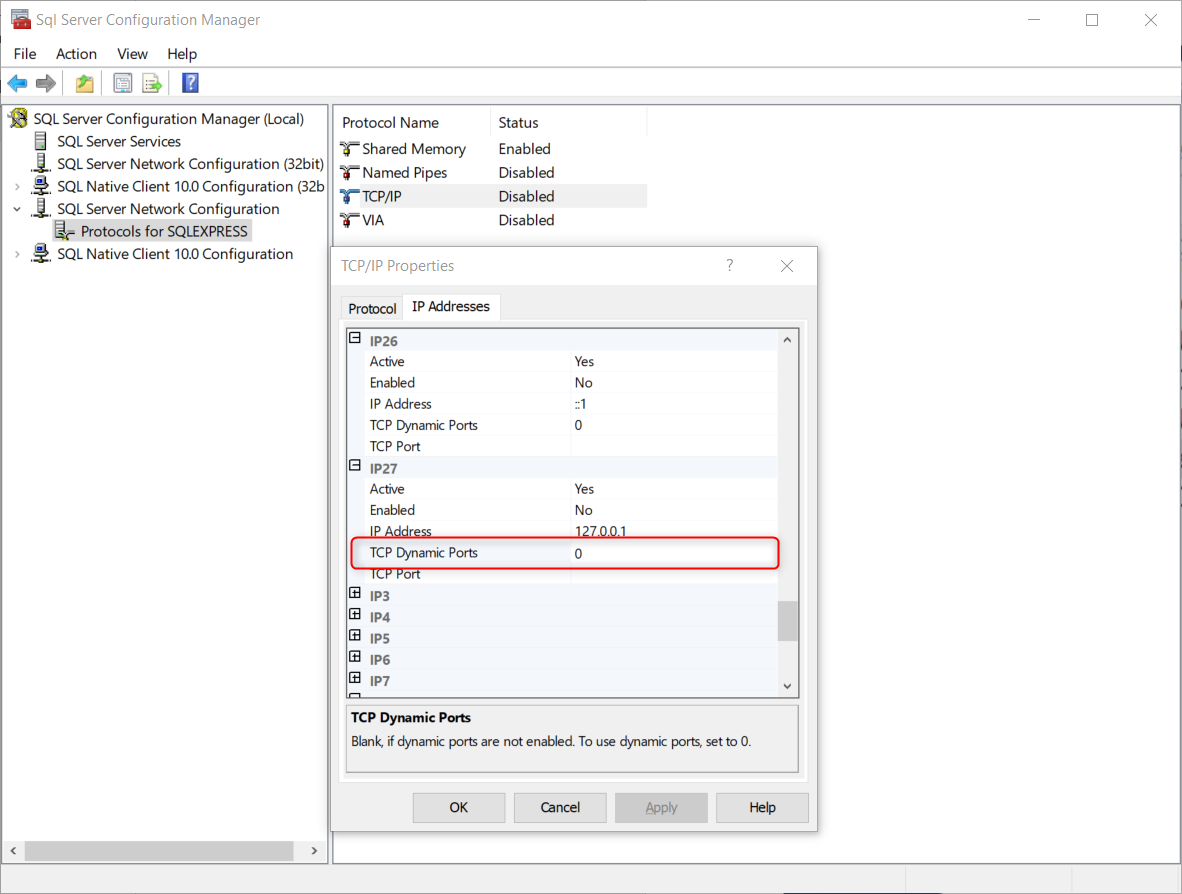Viewport: 1182px width, 894px height.
Task: Click the down arrow of IP list scrollbar
Action: pos(787,686)
